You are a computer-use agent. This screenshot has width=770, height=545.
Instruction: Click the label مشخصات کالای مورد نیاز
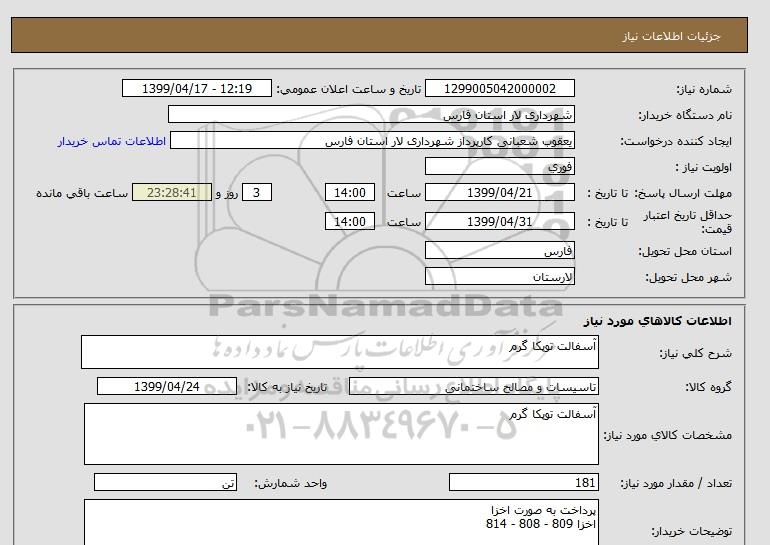[667, 435]
